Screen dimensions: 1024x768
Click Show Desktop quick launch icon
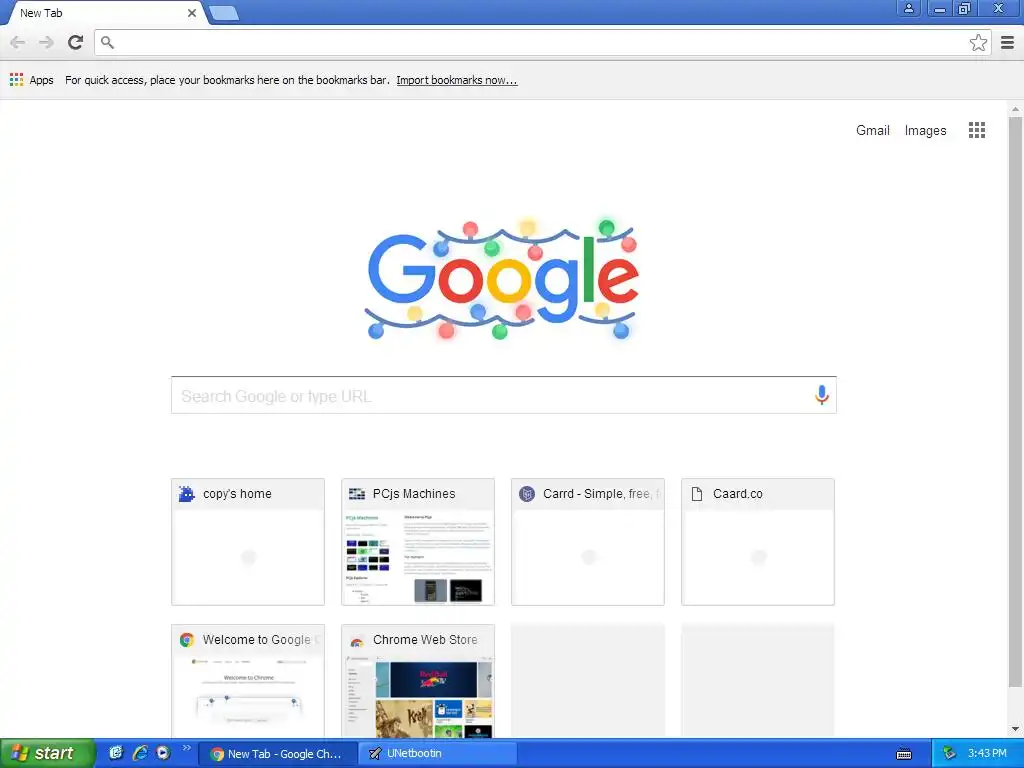pyautogui.click(x=116, y=753)
